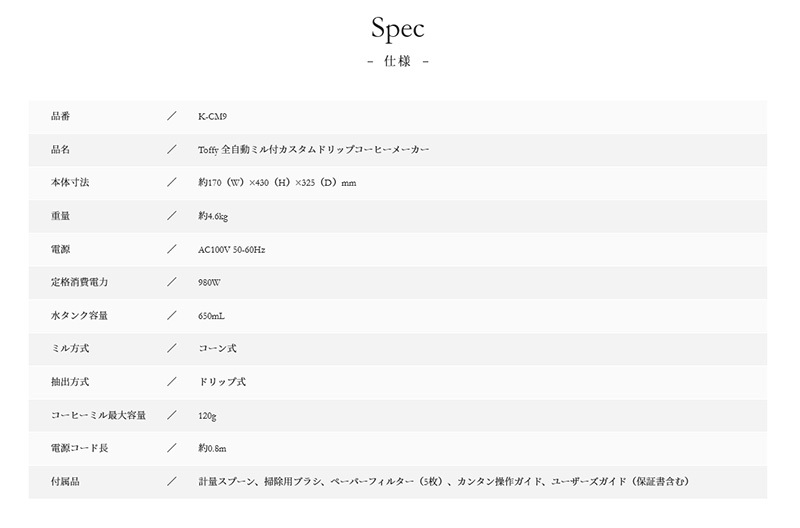Select the 980W power value

(x=209, y=283)
